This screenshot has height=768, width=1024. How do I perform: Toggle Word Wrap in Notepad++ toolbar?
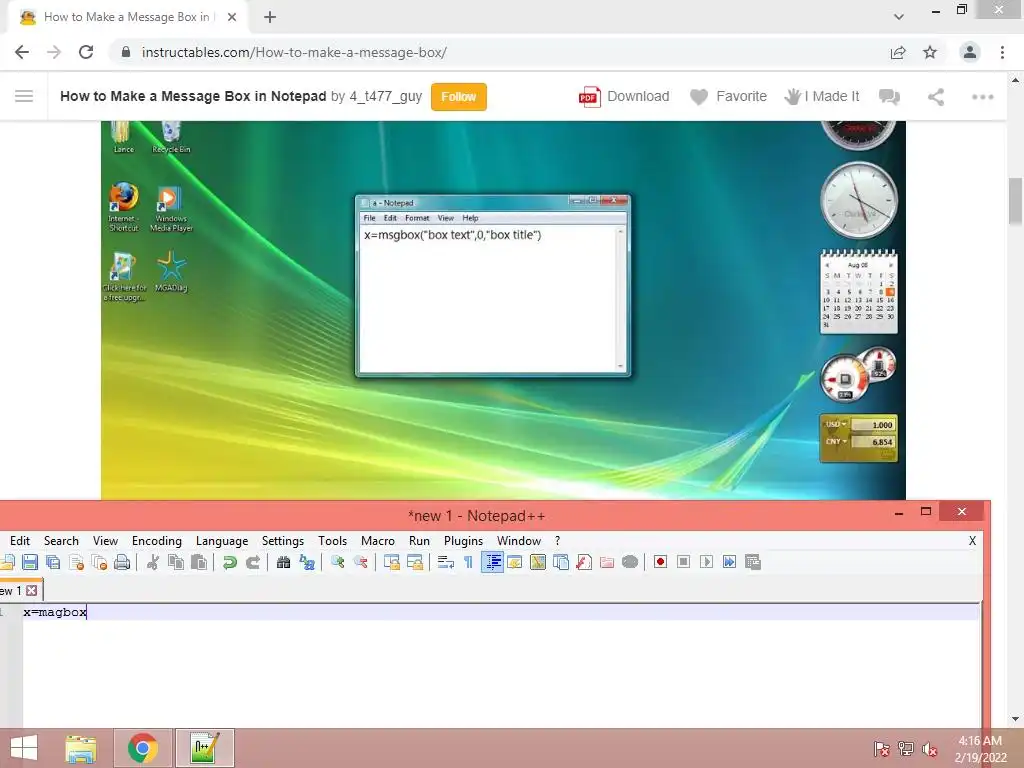click(445, 562)
